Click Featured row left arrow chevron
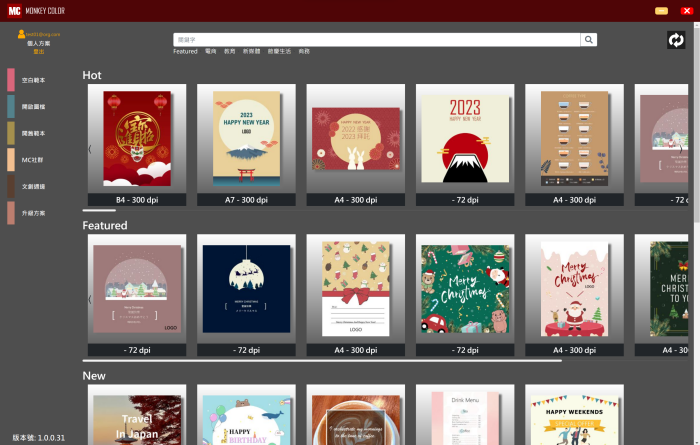Viewport: 700px width, 445px height. pyautogui.click(x=90, y=299)
